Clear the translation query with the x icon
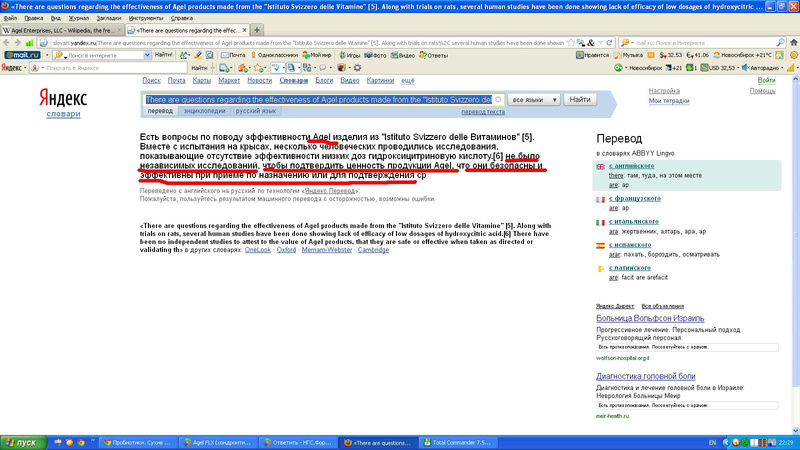This screenshot has width=800, height=450. (x=498, y=99)
